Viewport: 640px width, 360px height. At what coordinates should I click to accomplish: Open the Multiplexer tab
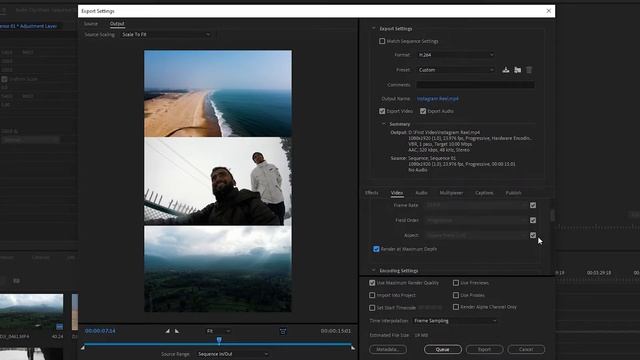point(451,193)
